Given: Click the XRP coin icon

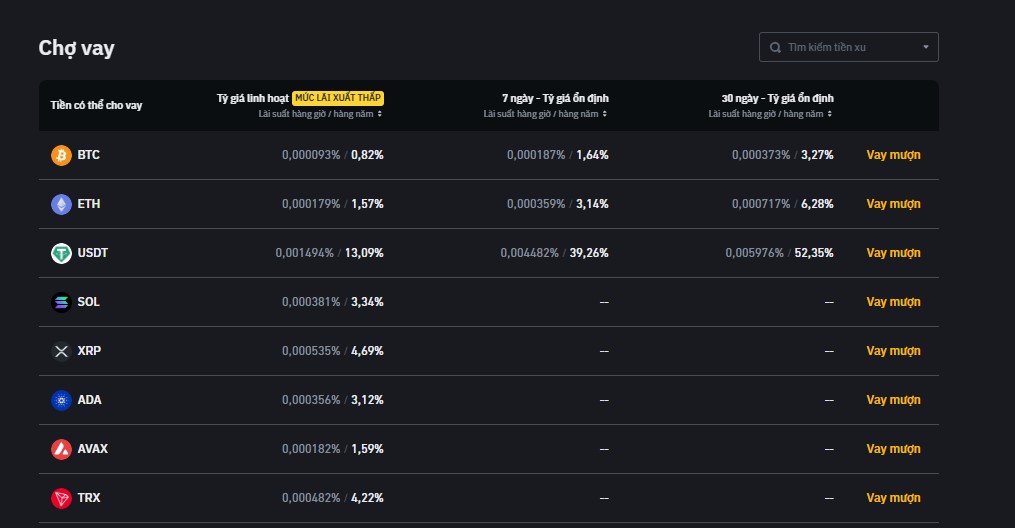Looking at the screenshot, I should pyautogui.click(x=61, y=351).
